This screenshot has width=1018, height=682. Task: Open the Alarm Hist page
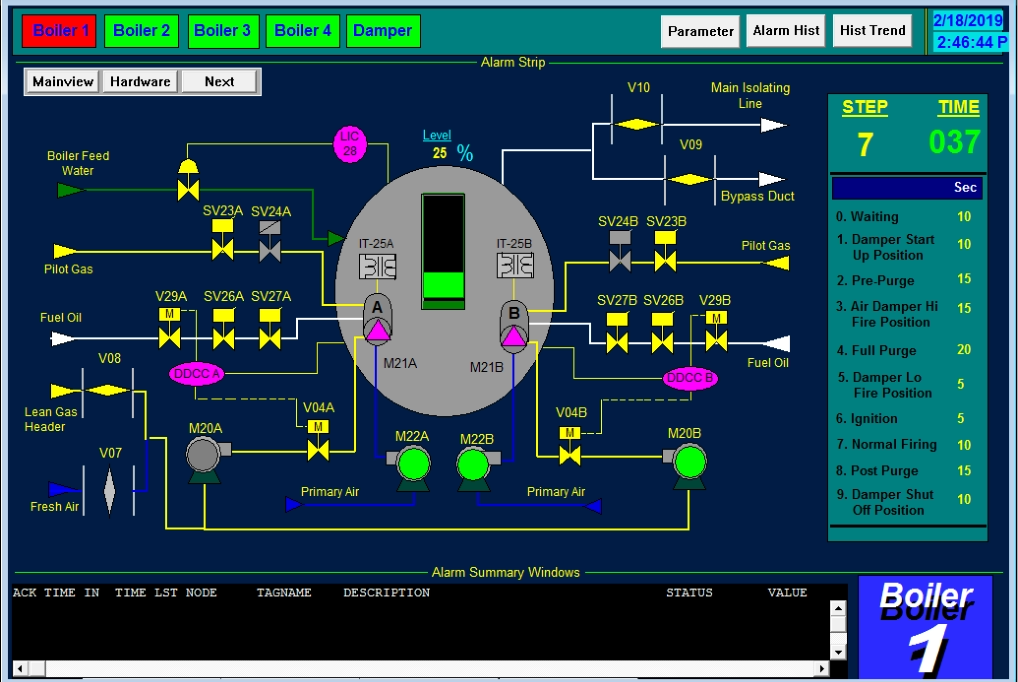click(786, 31)
